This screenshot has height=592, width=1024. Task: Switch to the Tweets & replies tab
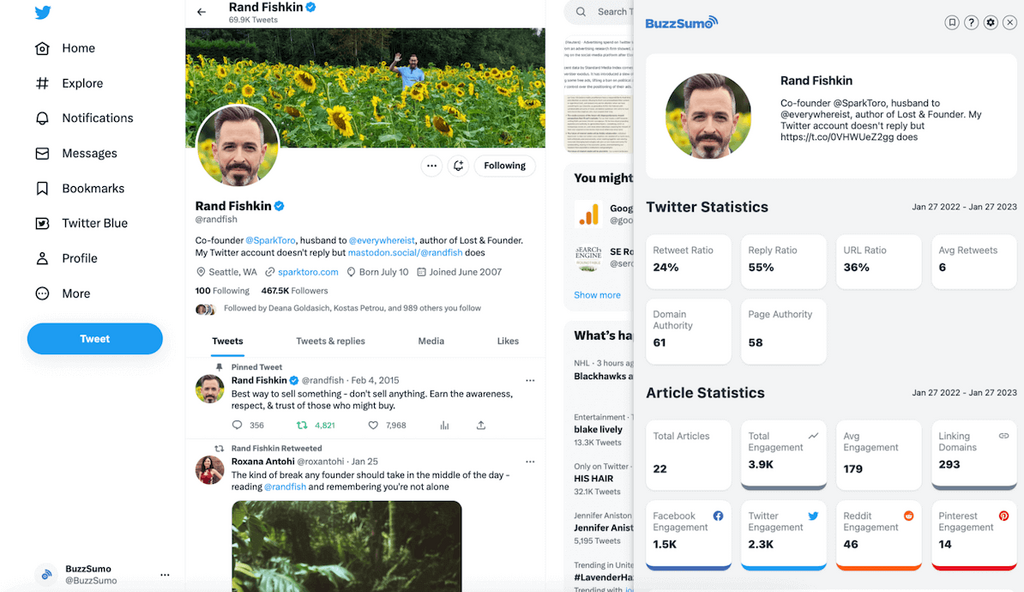330,341
